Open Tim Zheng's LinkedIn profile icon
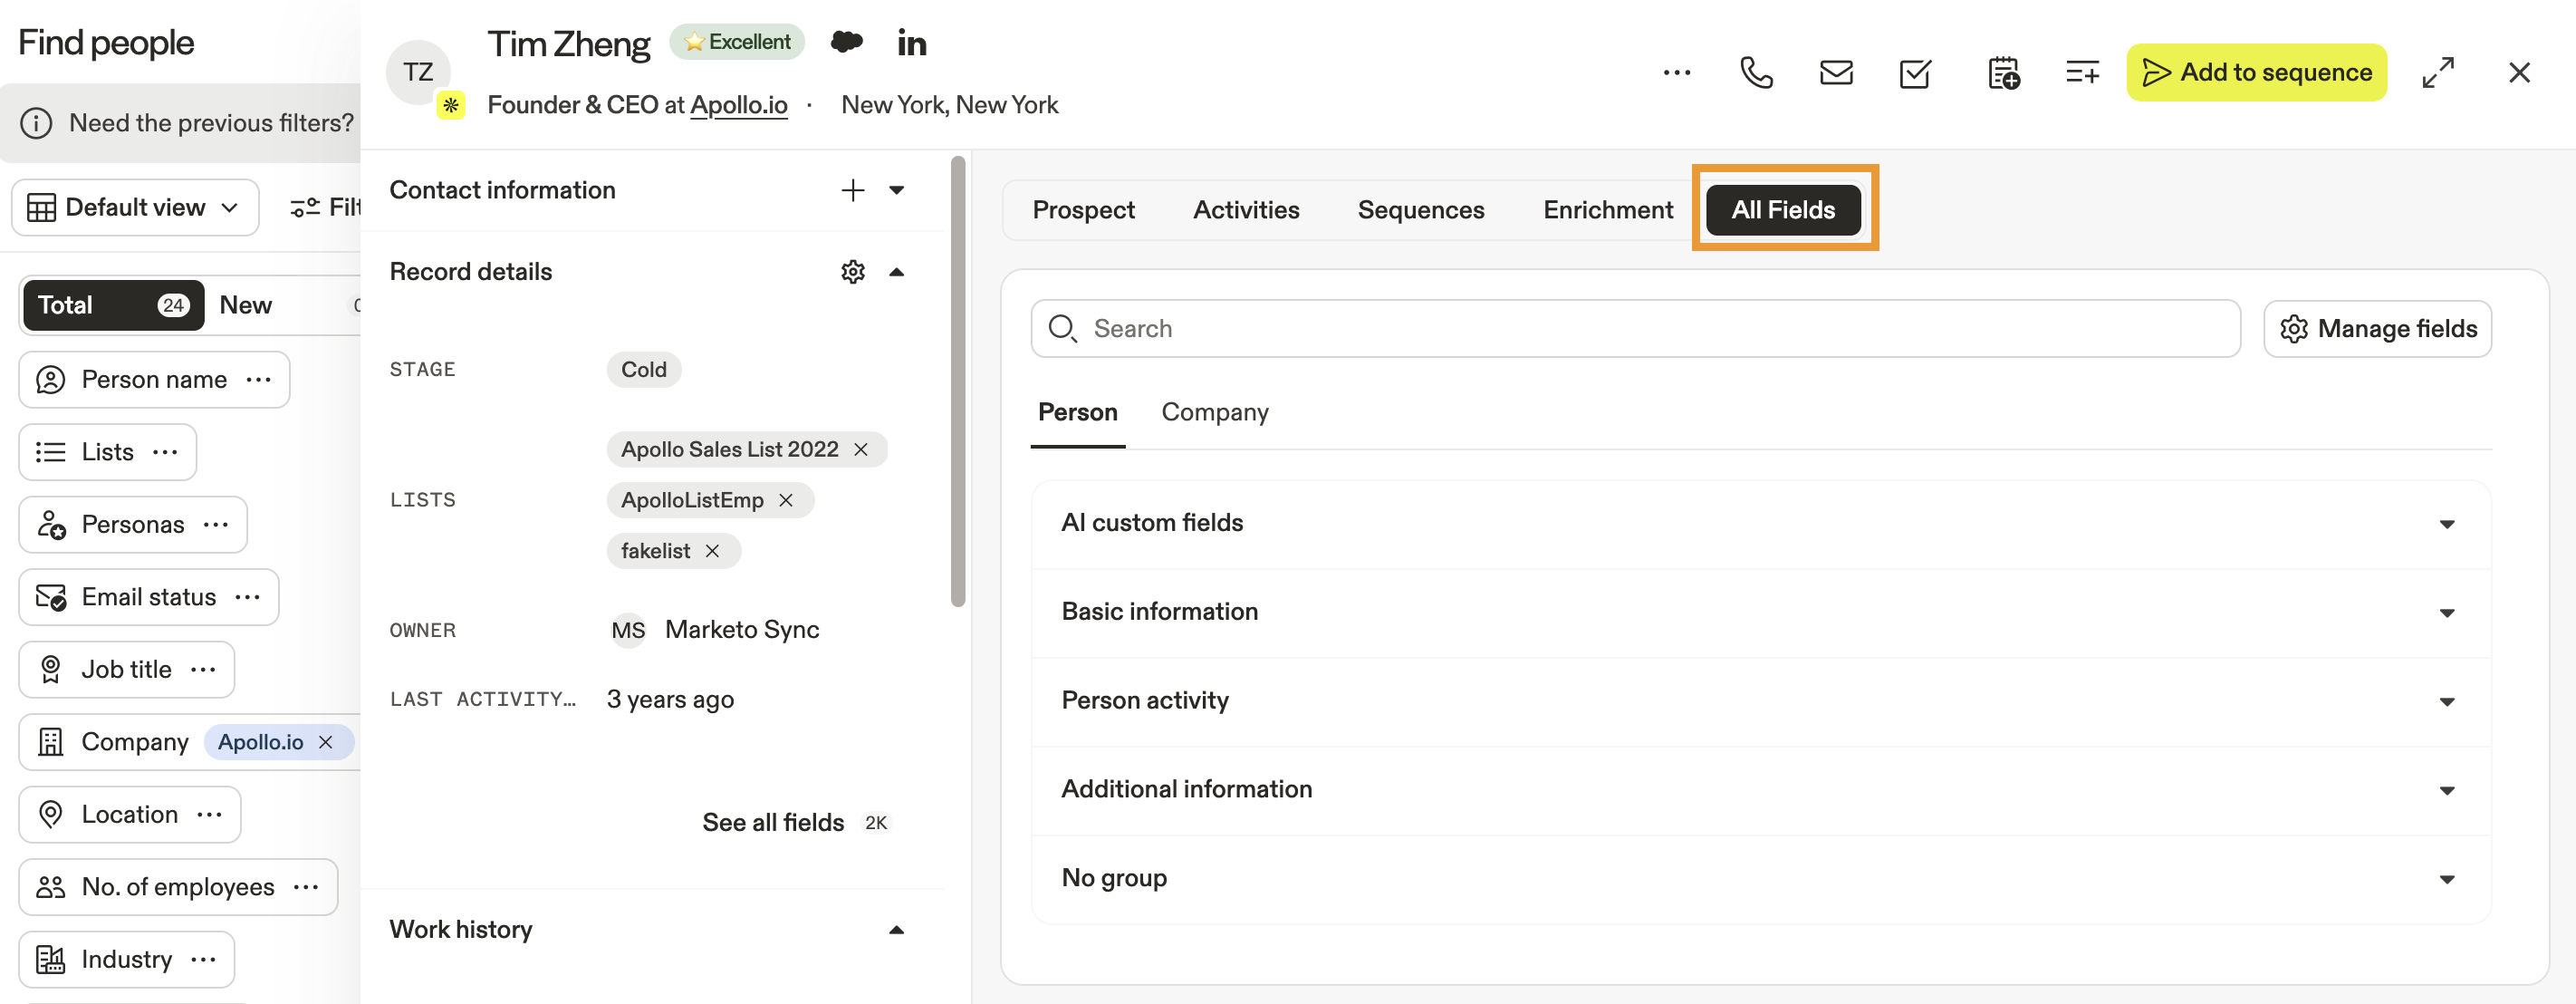This screenshot has width=2576, height=1004. click(911, 43)
